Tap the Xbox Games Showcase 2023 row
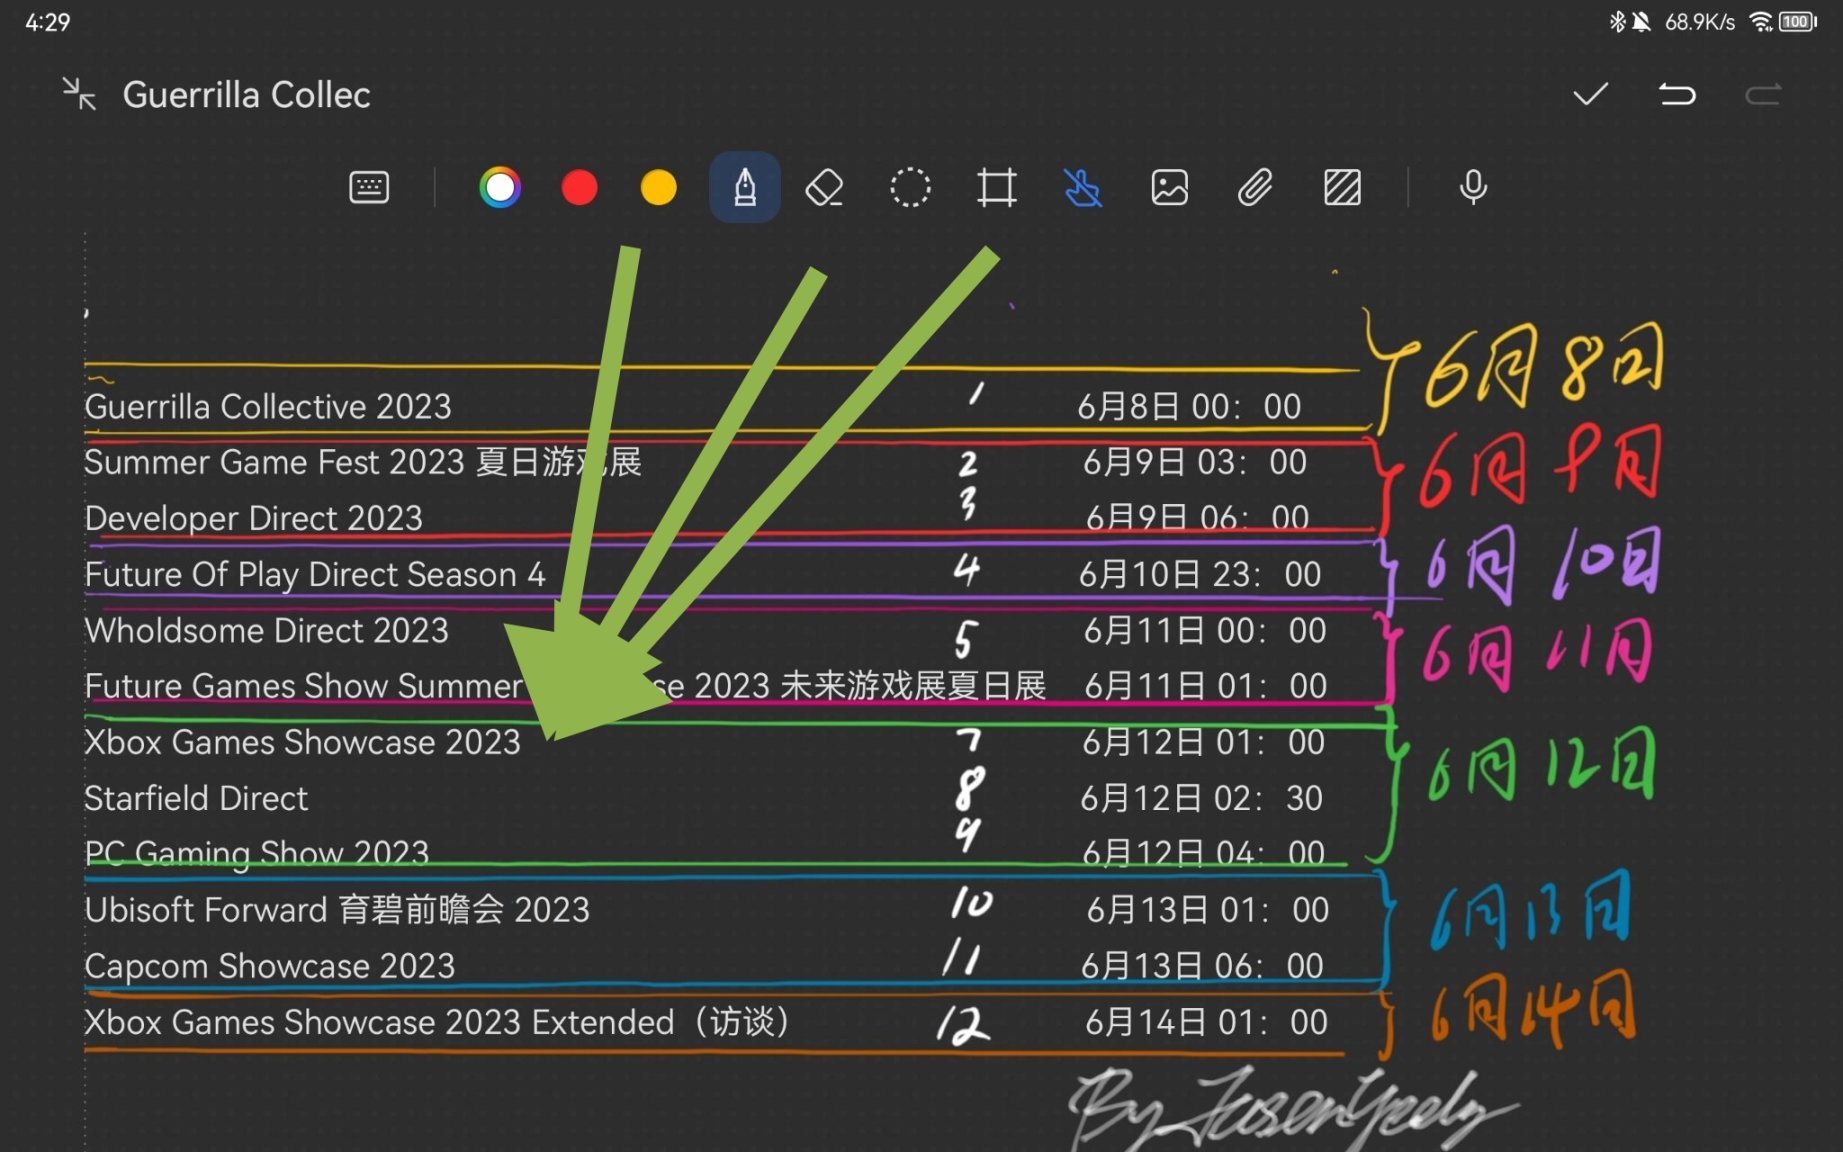Screen dimensions: 1843x1152 [303, 742]
